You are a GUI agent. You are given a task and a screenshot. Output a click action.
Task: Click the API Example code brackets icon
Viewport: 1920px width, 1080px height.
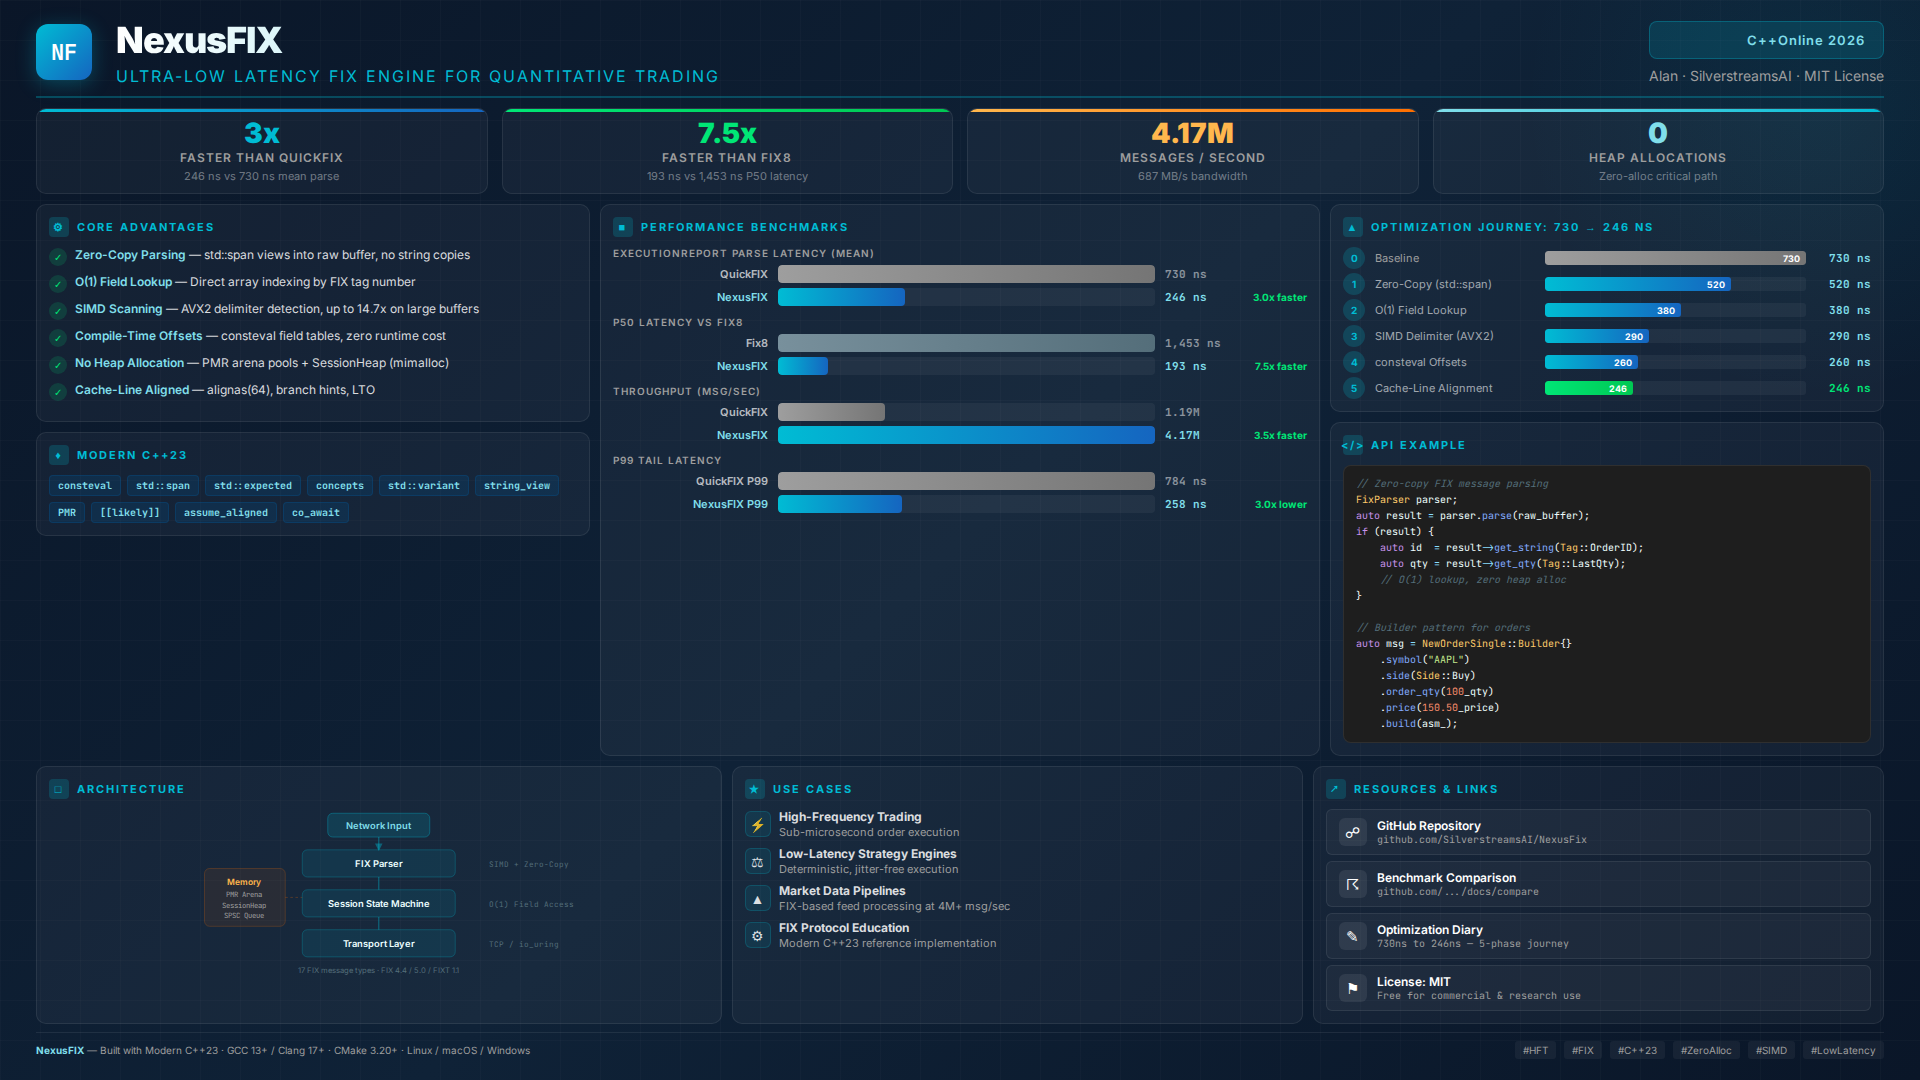coord(1352,446)
